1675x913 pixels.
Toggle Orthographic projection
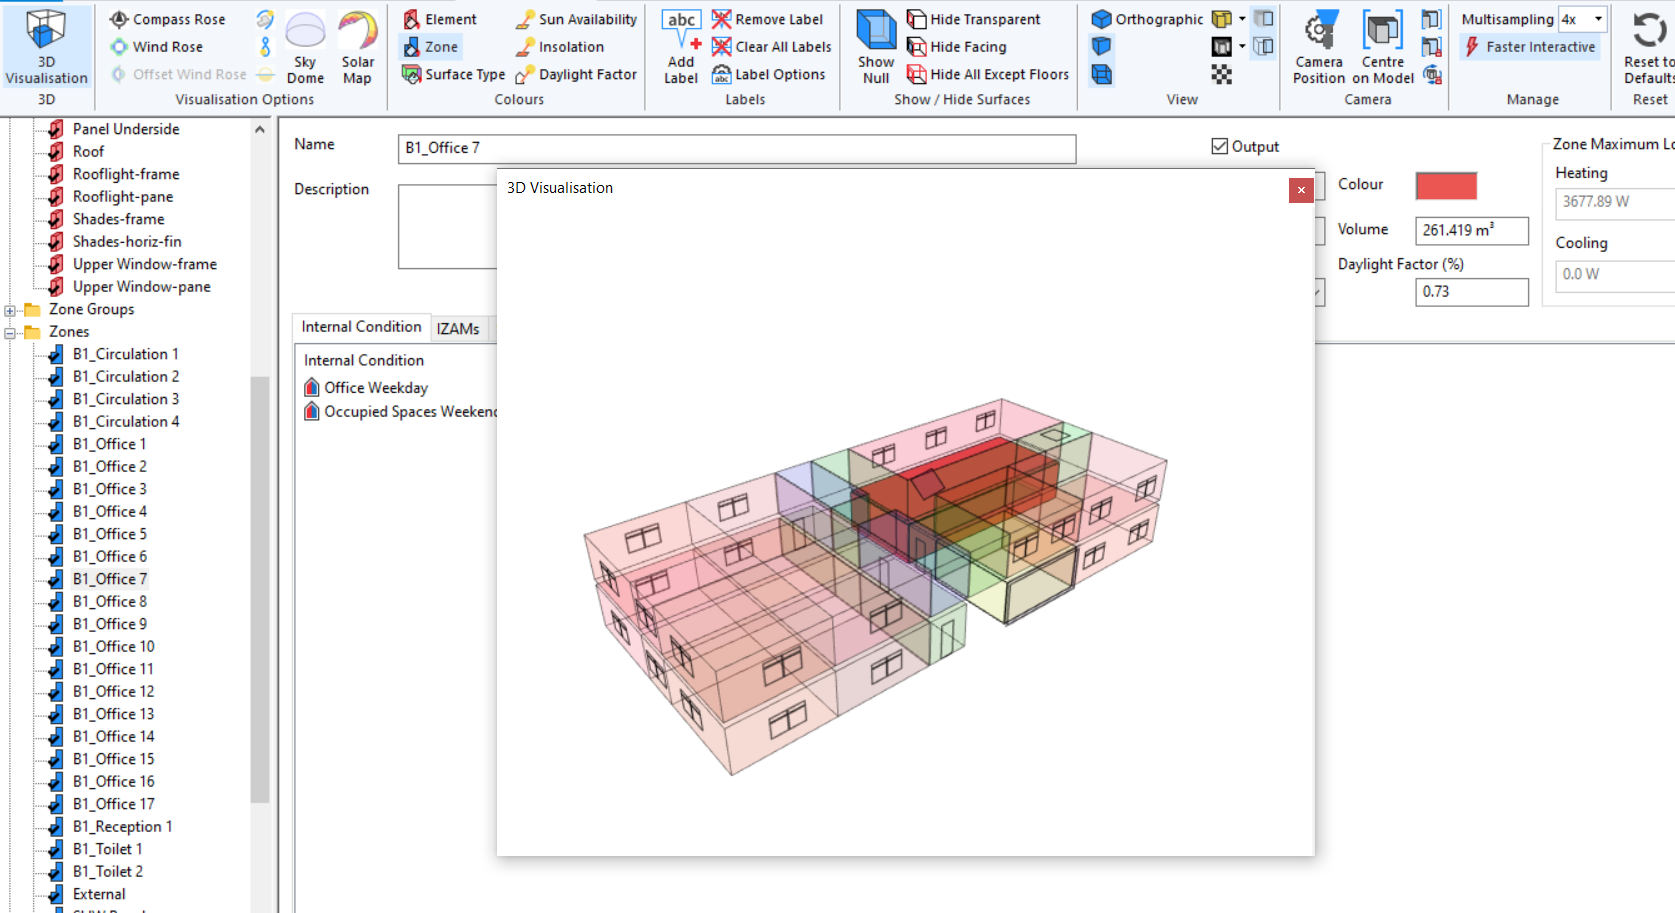[1147, 19]
